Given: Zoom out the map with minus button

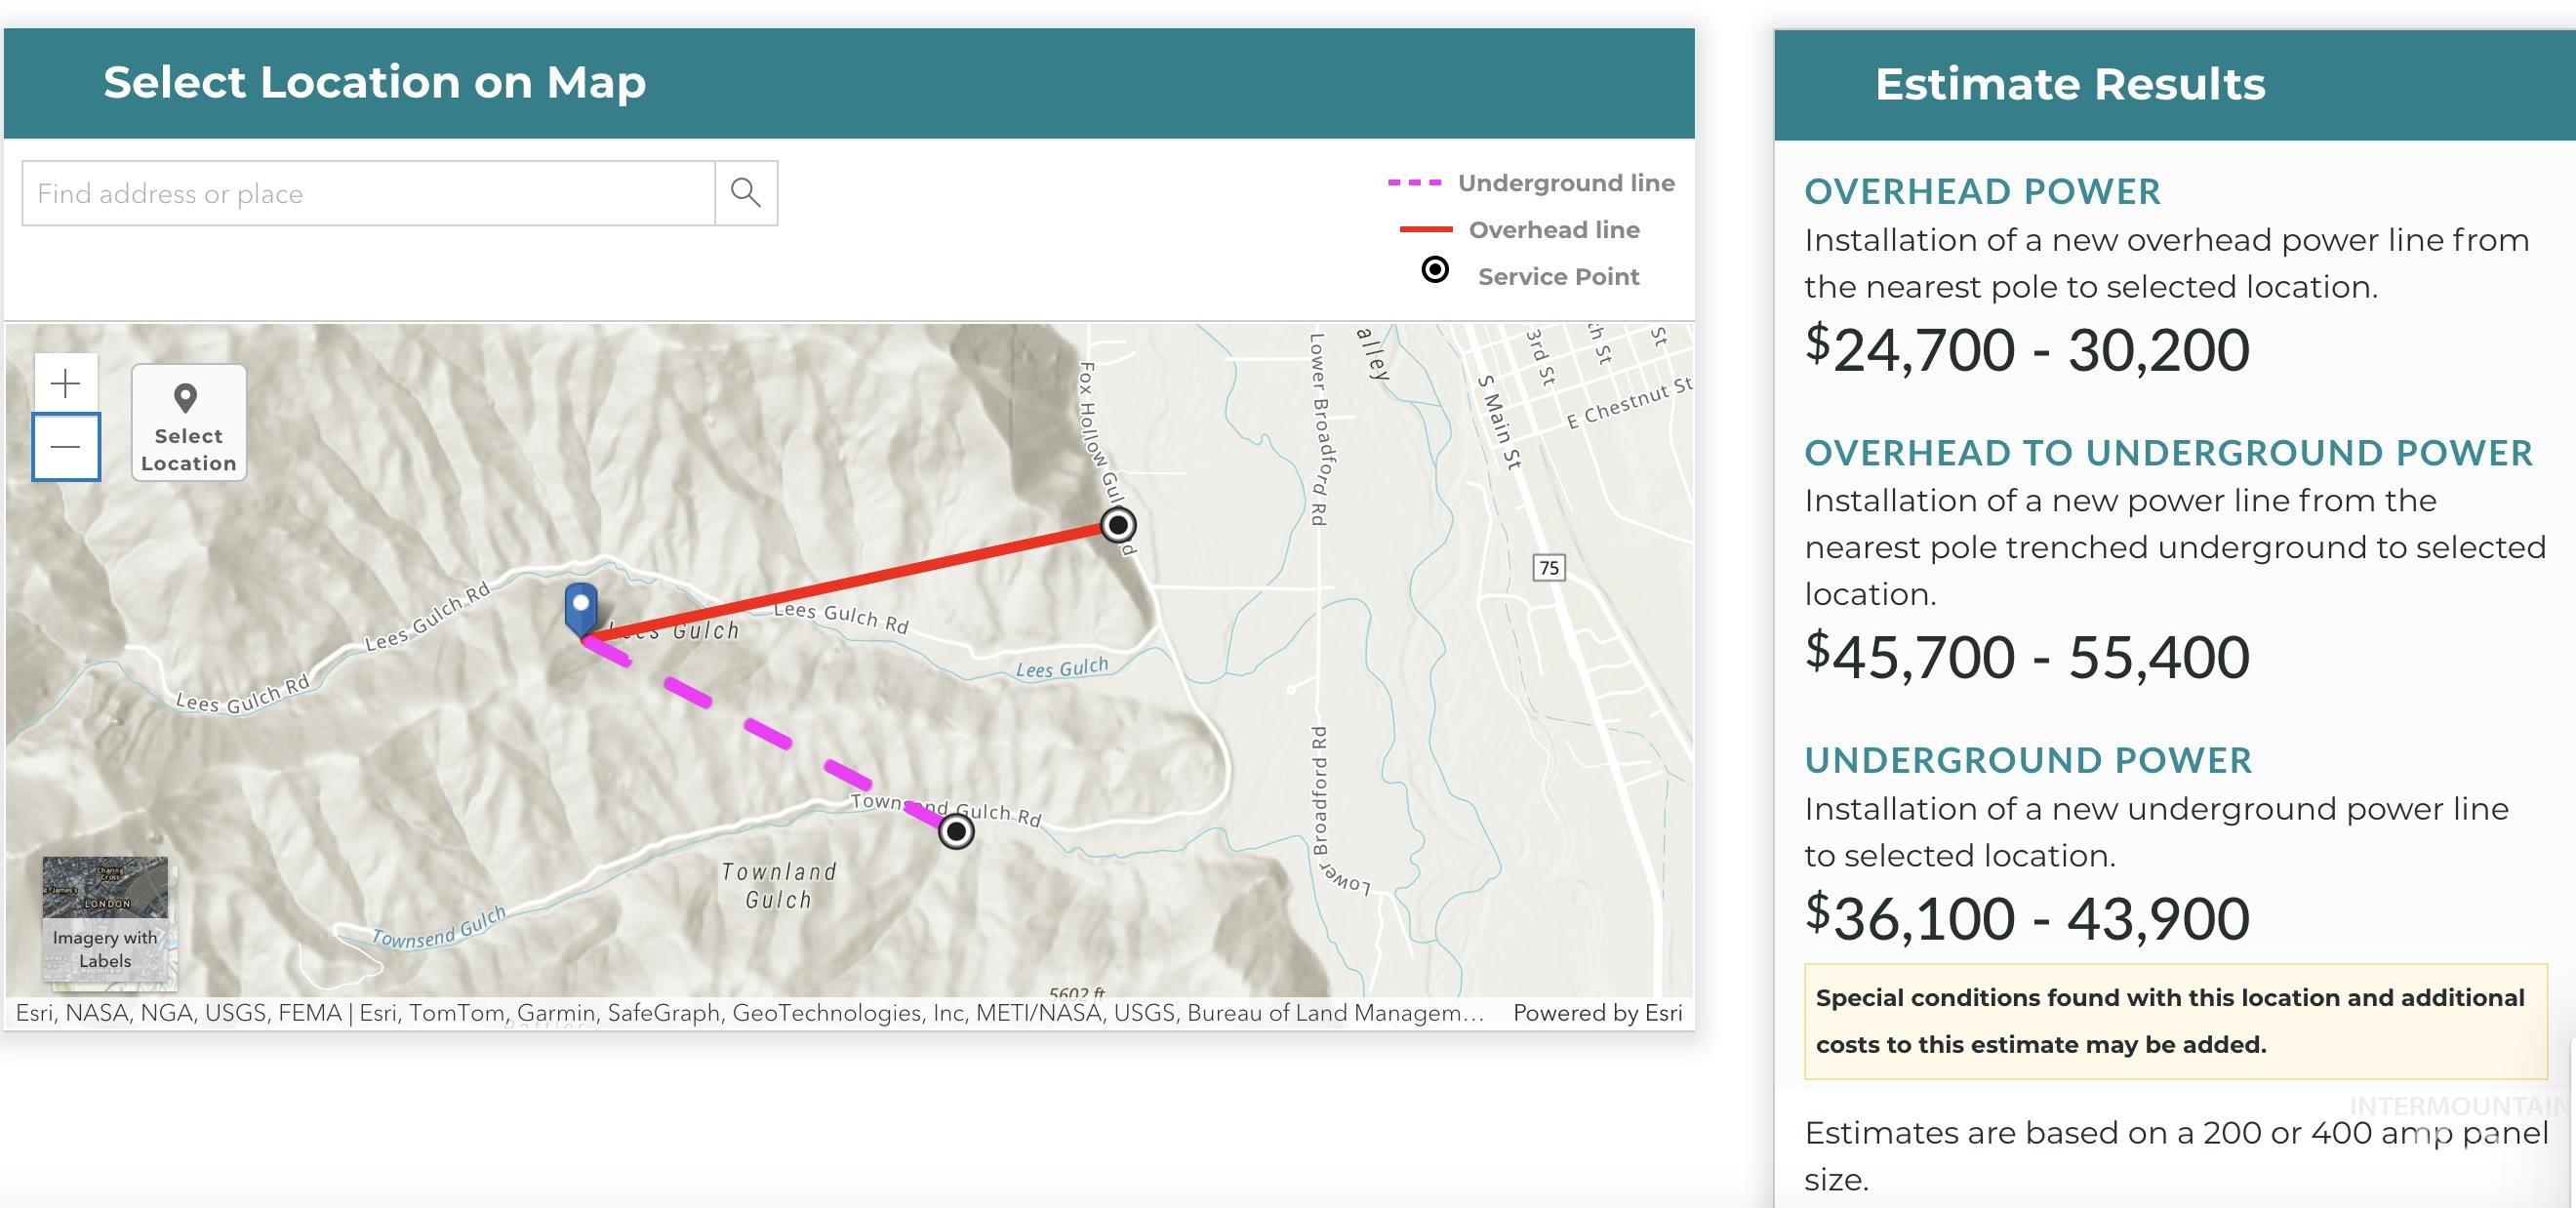Looking at the screenshot, I should point(66,446).
